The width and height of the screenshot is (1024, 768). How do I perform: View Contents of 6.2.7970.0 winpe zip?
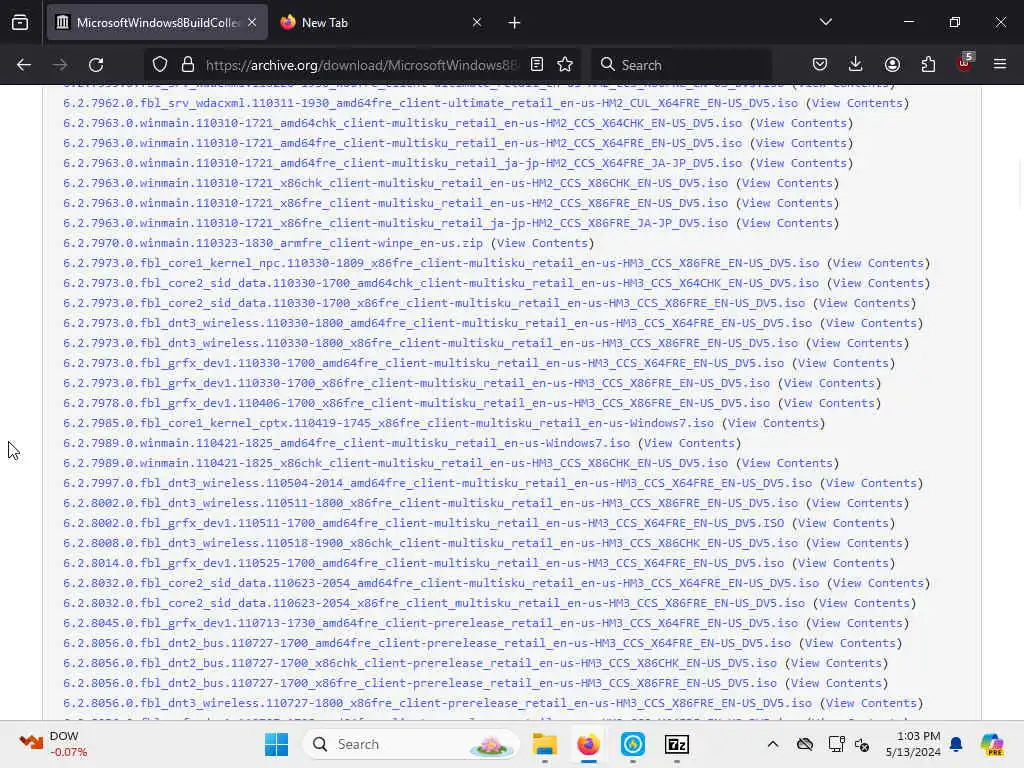point(542,243)
